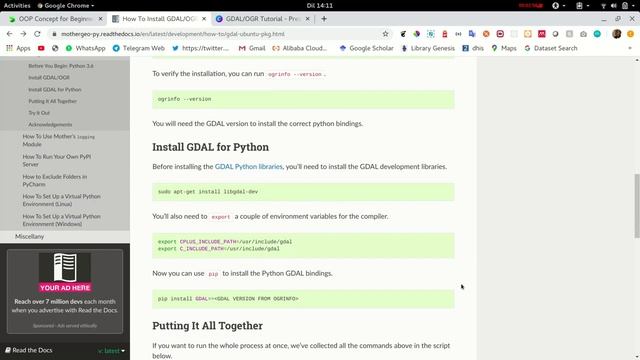This screenshot has height=360, width=640.
Task: Close the GDAL/OGR Tutorial tab
Action: [307, 19]
